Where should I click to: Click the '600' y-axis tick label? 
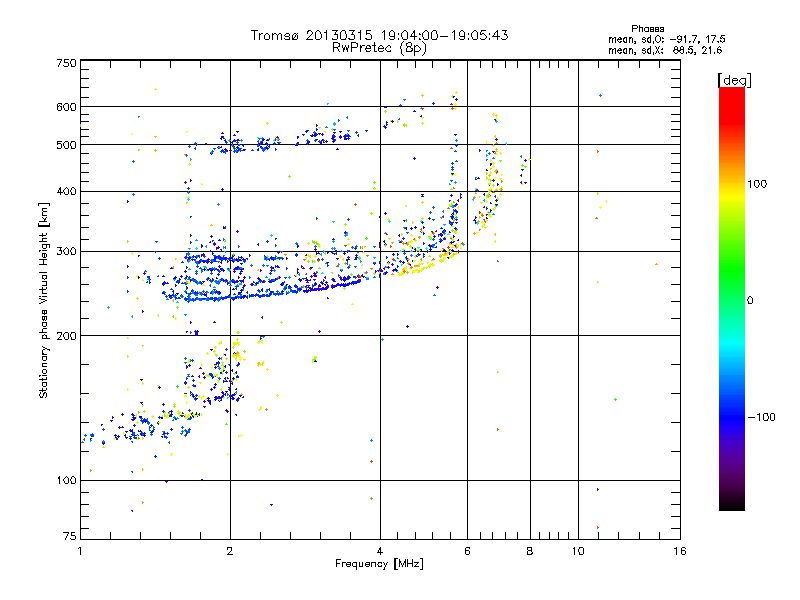point(66,107)
